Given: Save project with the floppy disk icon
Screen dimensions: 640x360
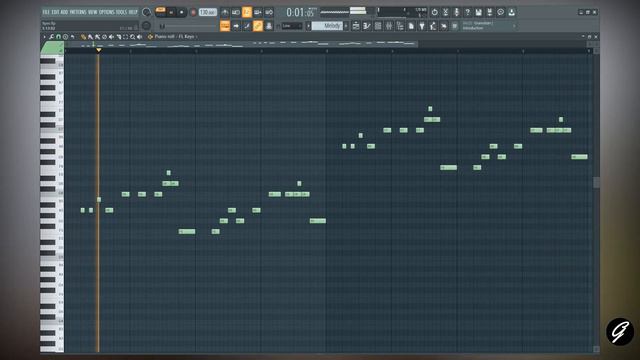Looking at the screenshot, I should click(x=478, y=12).
